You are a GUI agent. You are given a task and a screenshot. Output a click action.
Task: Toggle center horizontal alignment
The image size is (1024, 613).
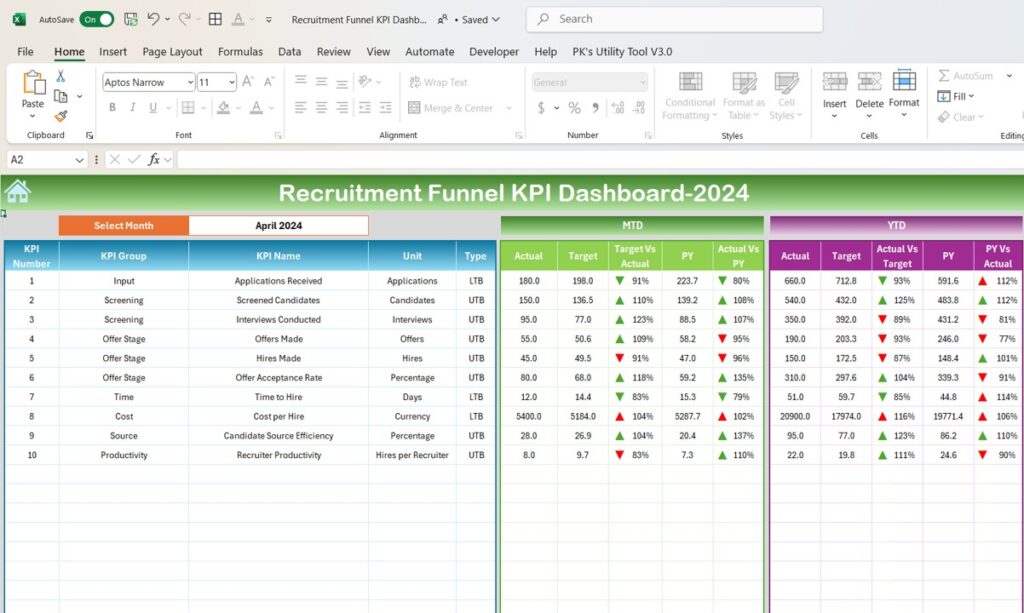click(321, 108)
